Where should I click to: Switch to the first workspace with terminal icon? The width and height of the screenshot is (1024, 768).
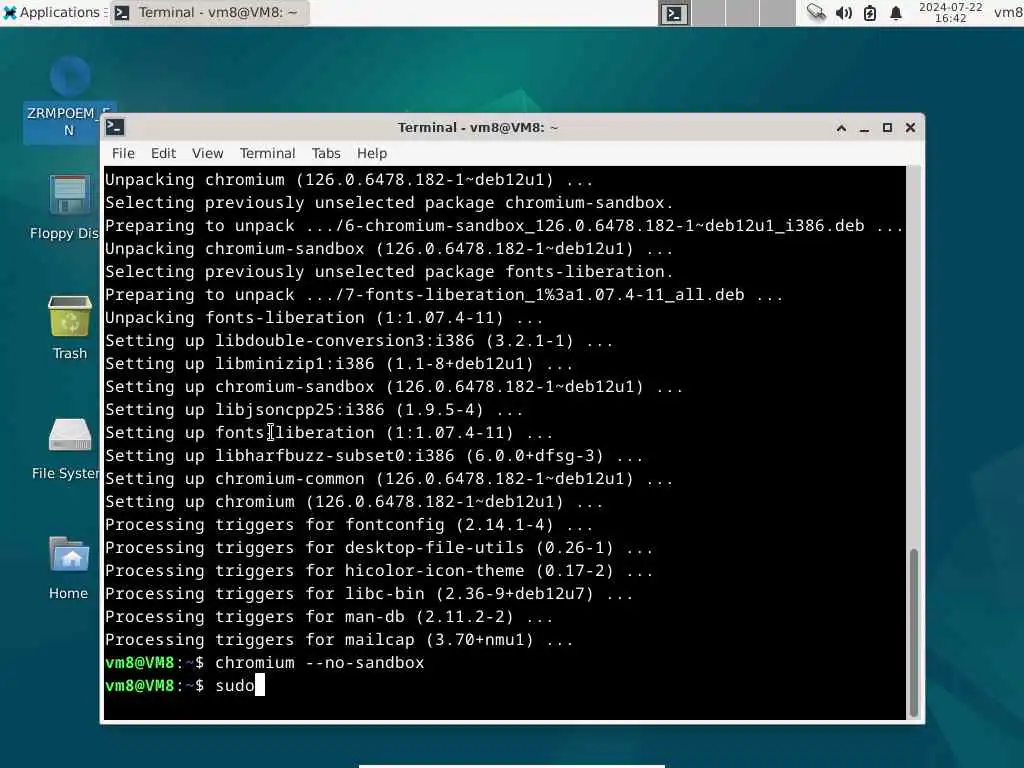point(673,13)
